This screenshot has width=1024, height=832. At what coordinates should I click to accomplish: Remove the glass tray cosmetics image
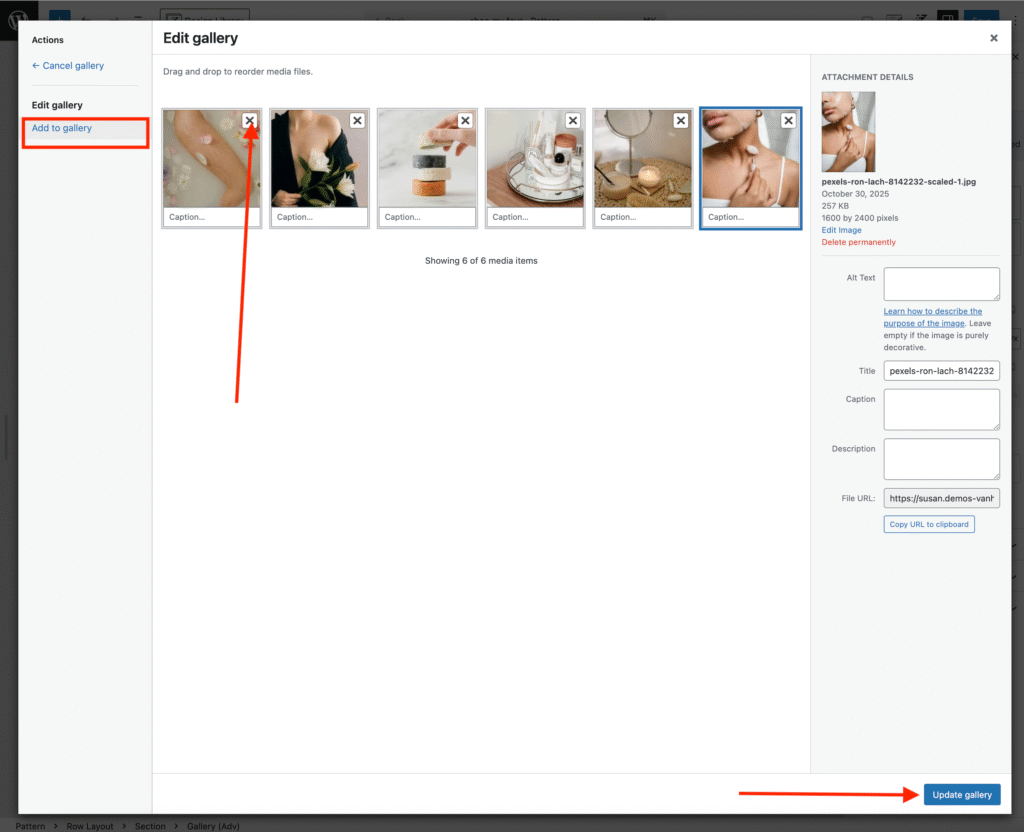[x=573, y=120]
